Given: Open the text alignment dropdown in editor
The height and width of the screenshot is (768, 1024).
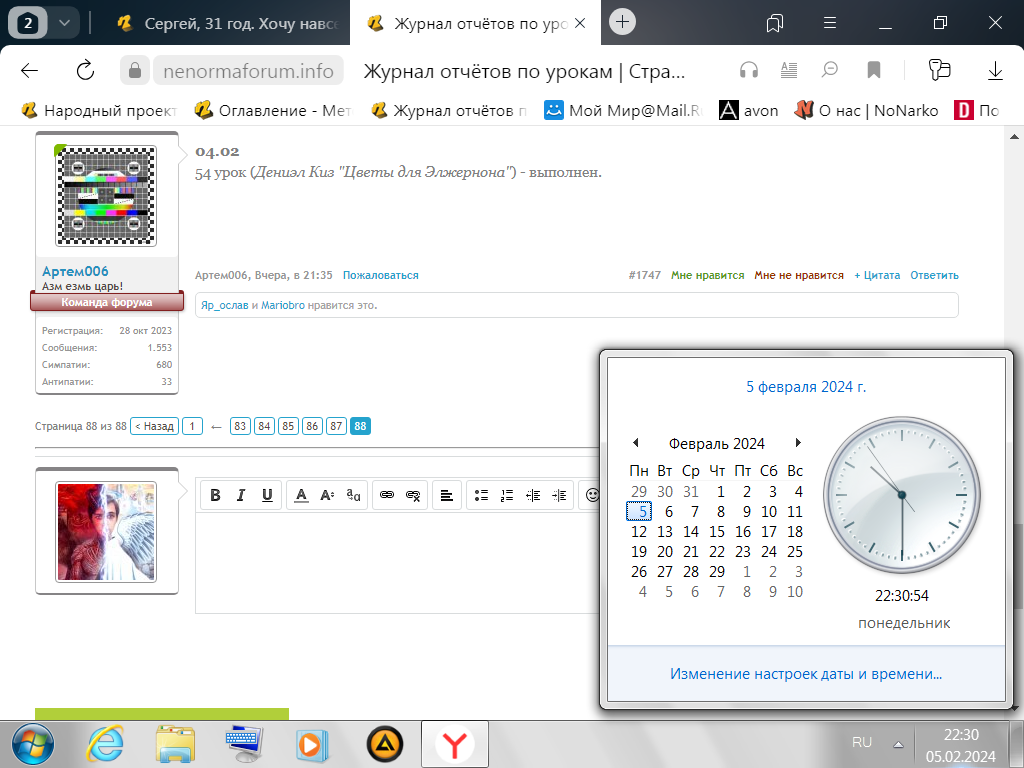Looking at the screenshot, I should pyautogui.click(x=447, y=495).
